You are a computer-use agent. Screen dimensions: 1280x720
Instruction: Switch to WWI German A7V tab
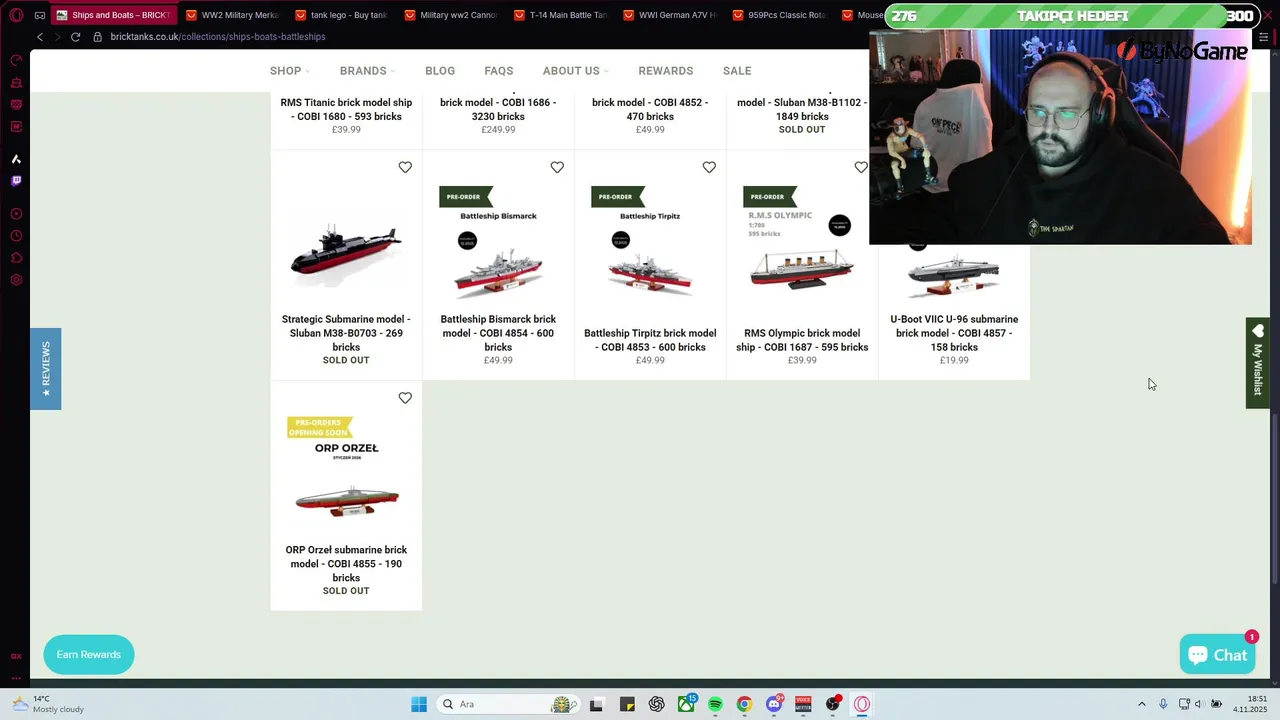[669, 15]
